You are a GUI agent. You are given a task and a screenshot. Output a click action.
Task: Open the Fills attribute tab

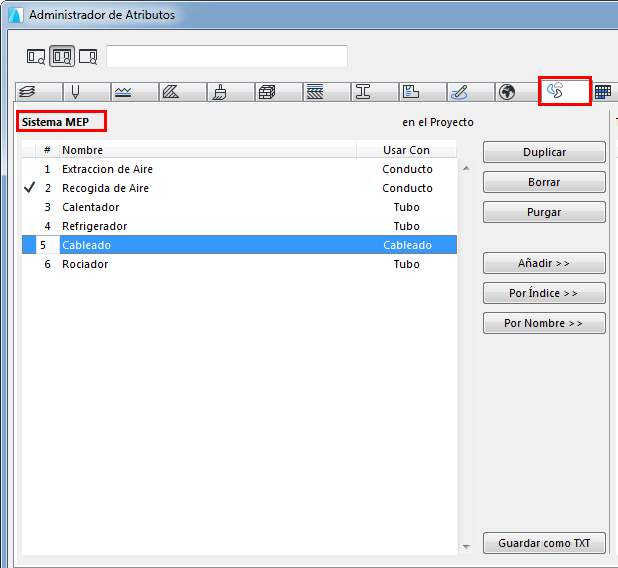183,92
